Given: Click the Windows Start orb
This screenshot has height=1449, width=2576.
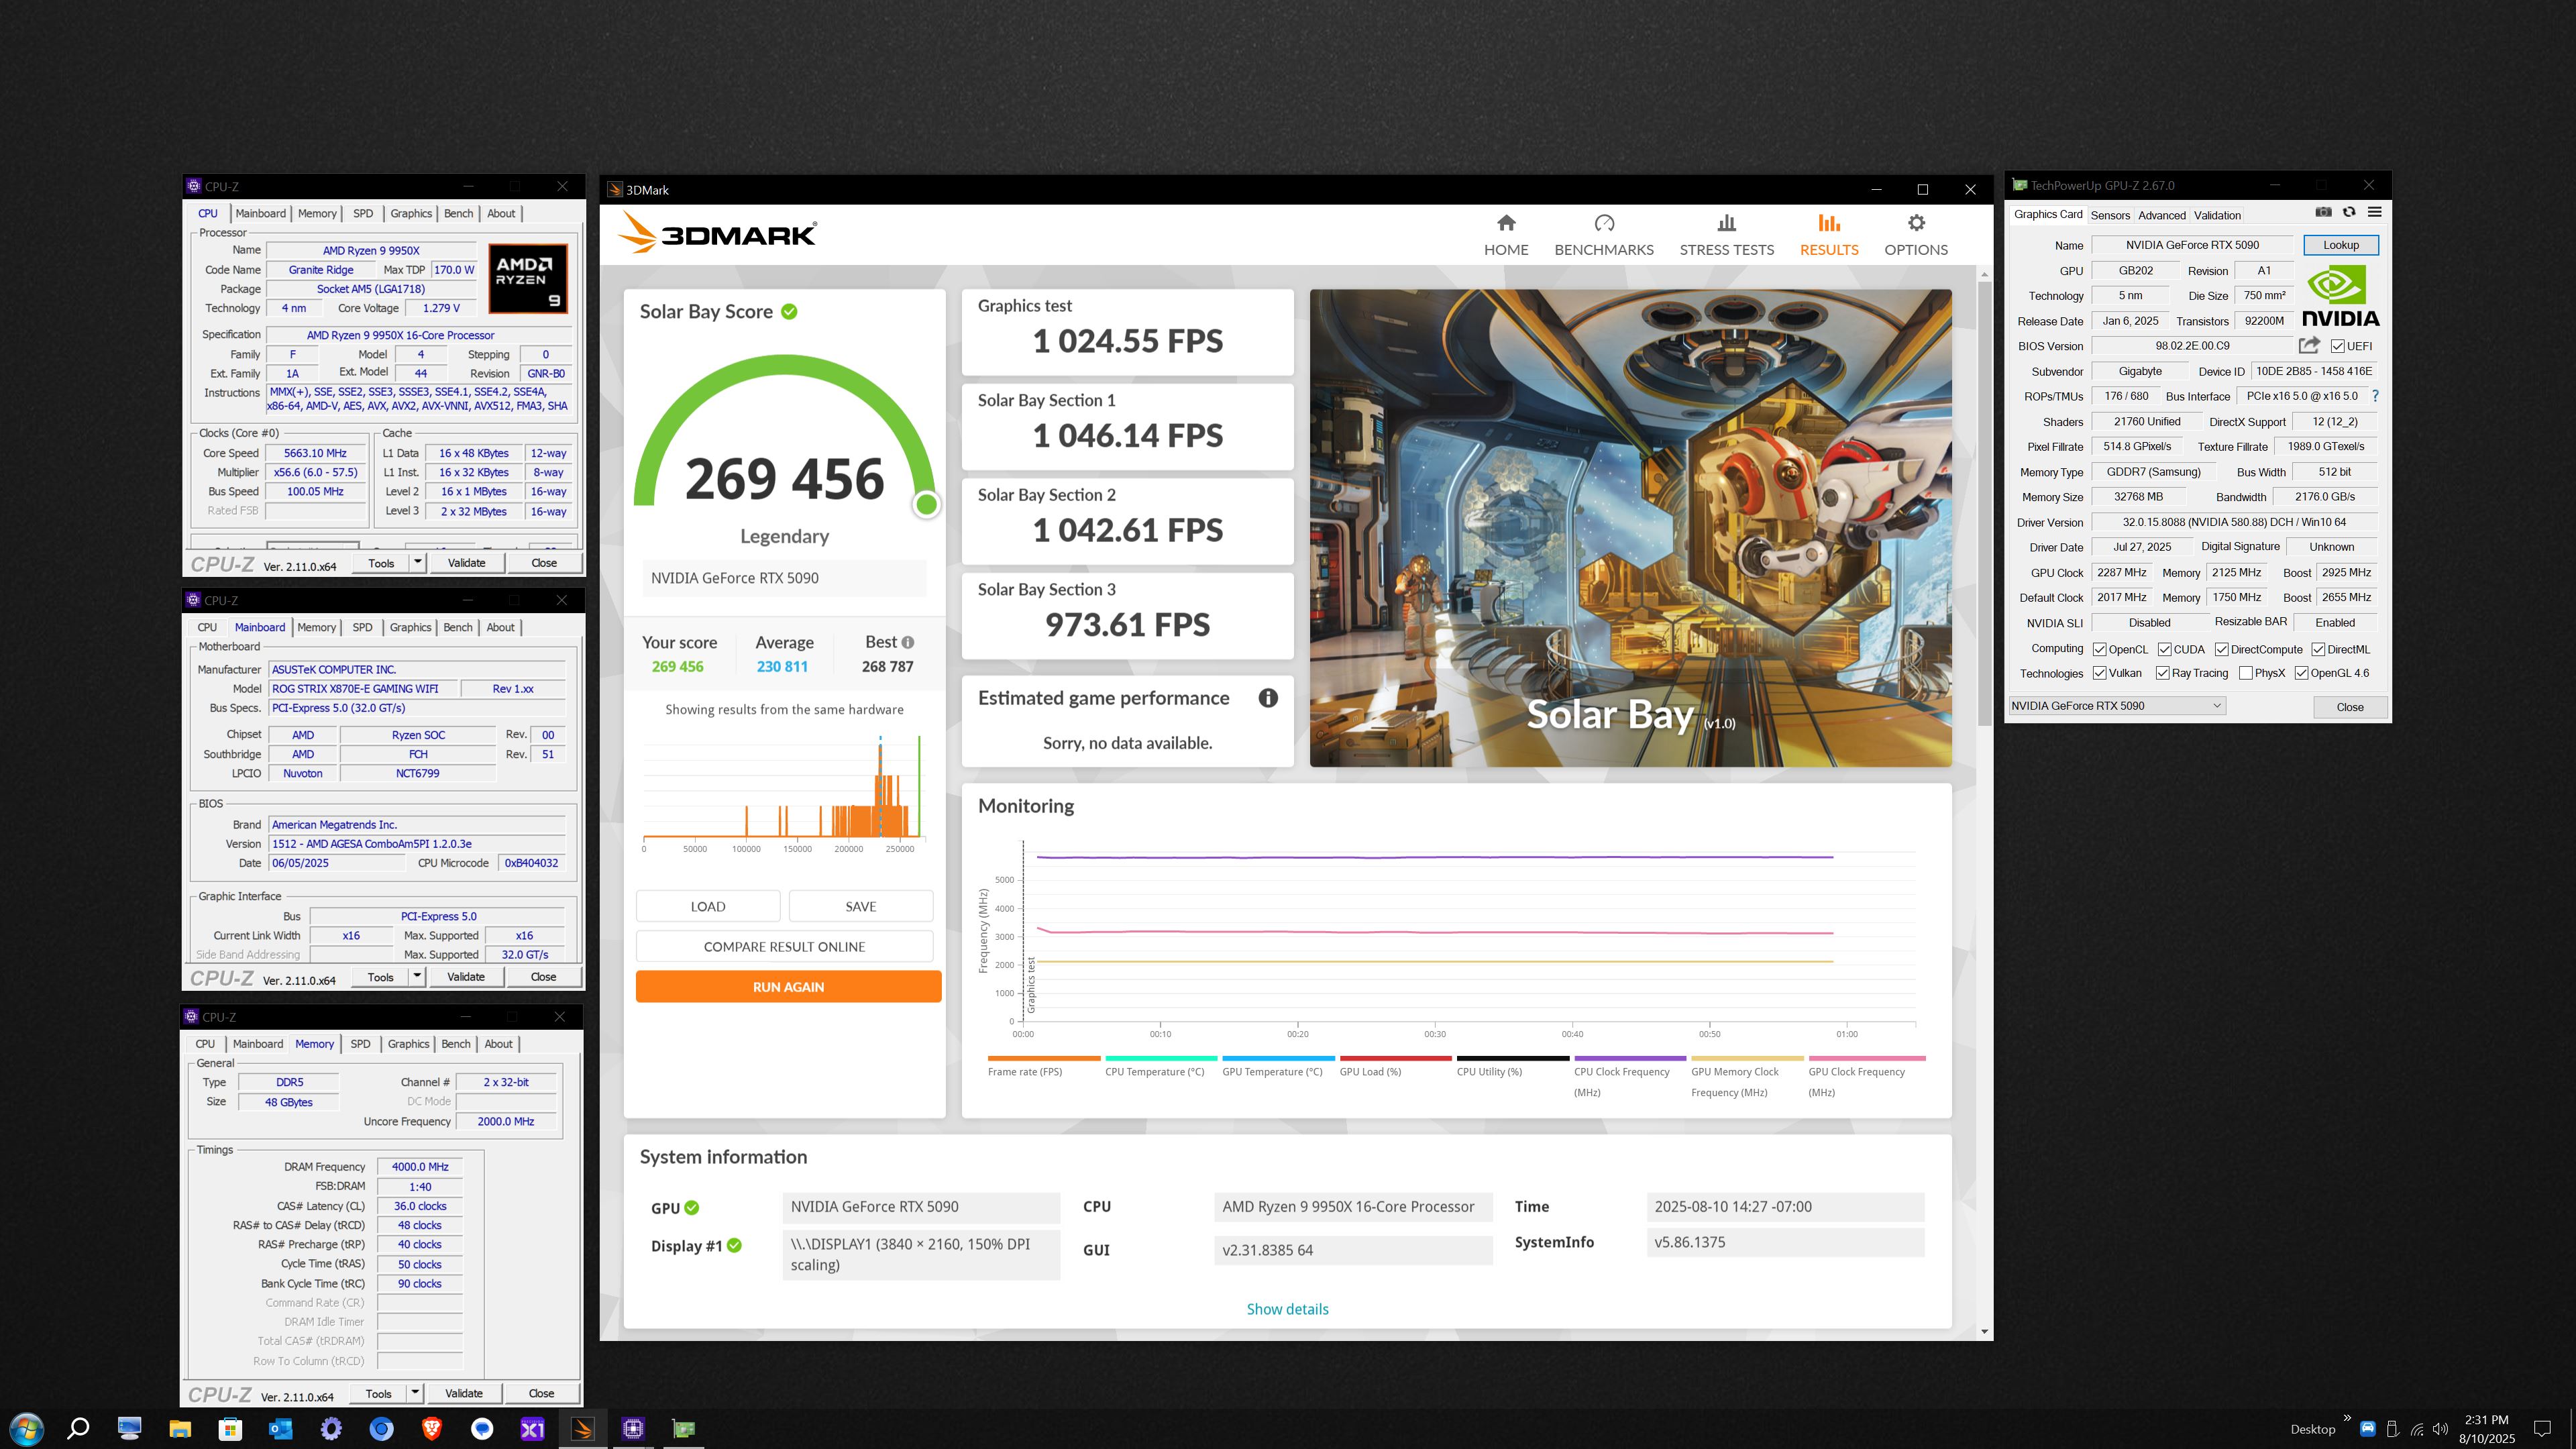Looking at the screenshot, I should [26, 1428].
